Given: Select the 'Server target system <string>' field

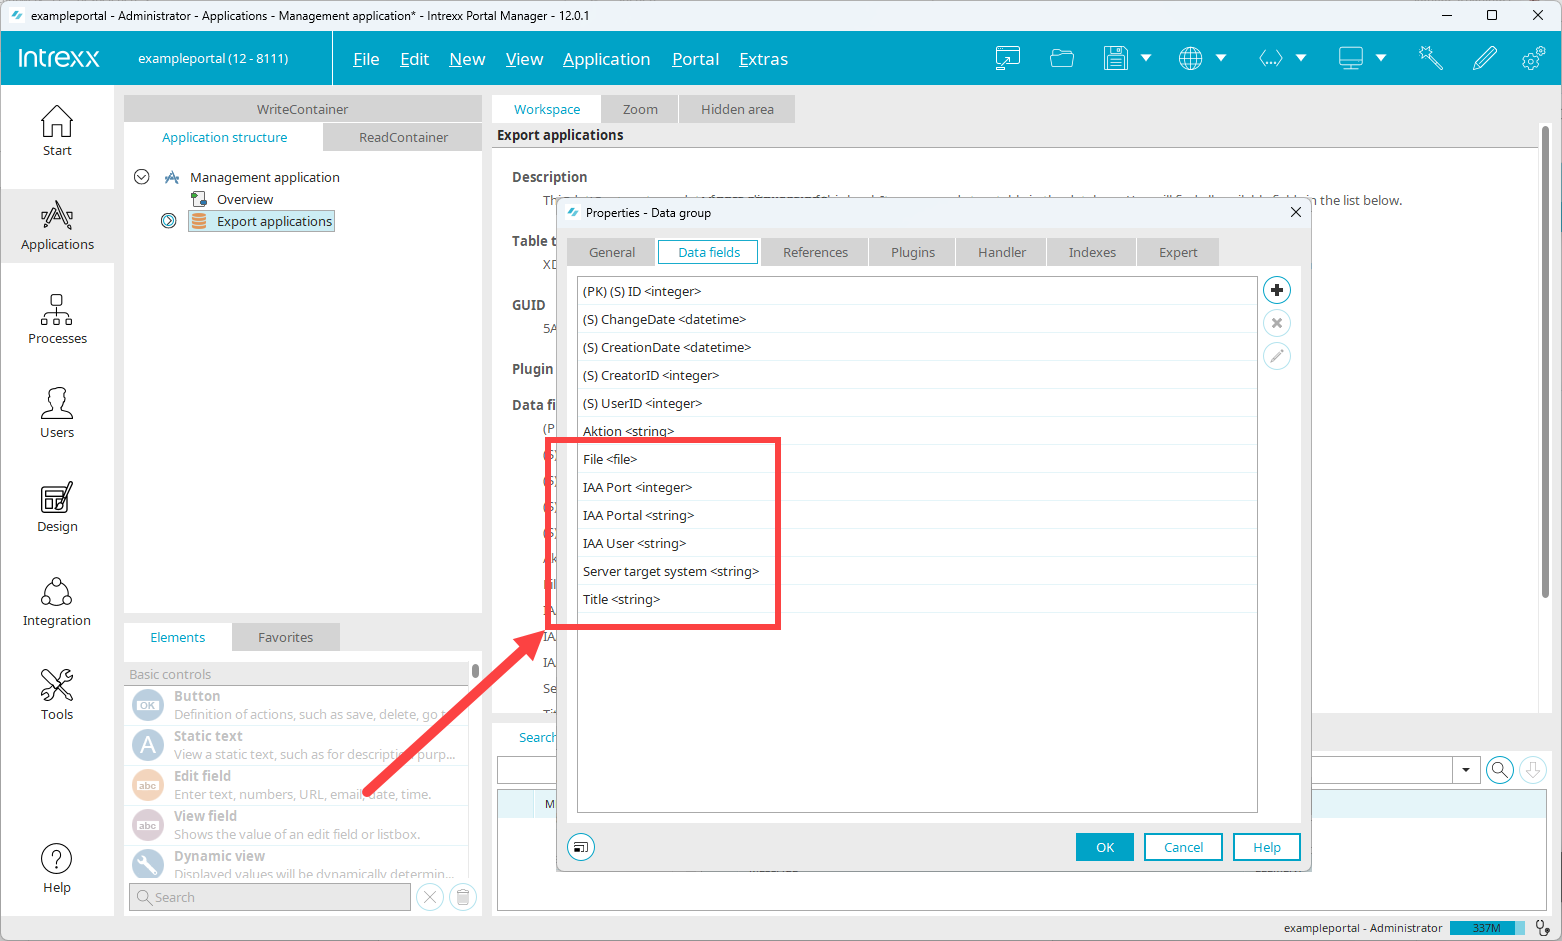Looking at the screenshot, I should click(x=917, y=571).
